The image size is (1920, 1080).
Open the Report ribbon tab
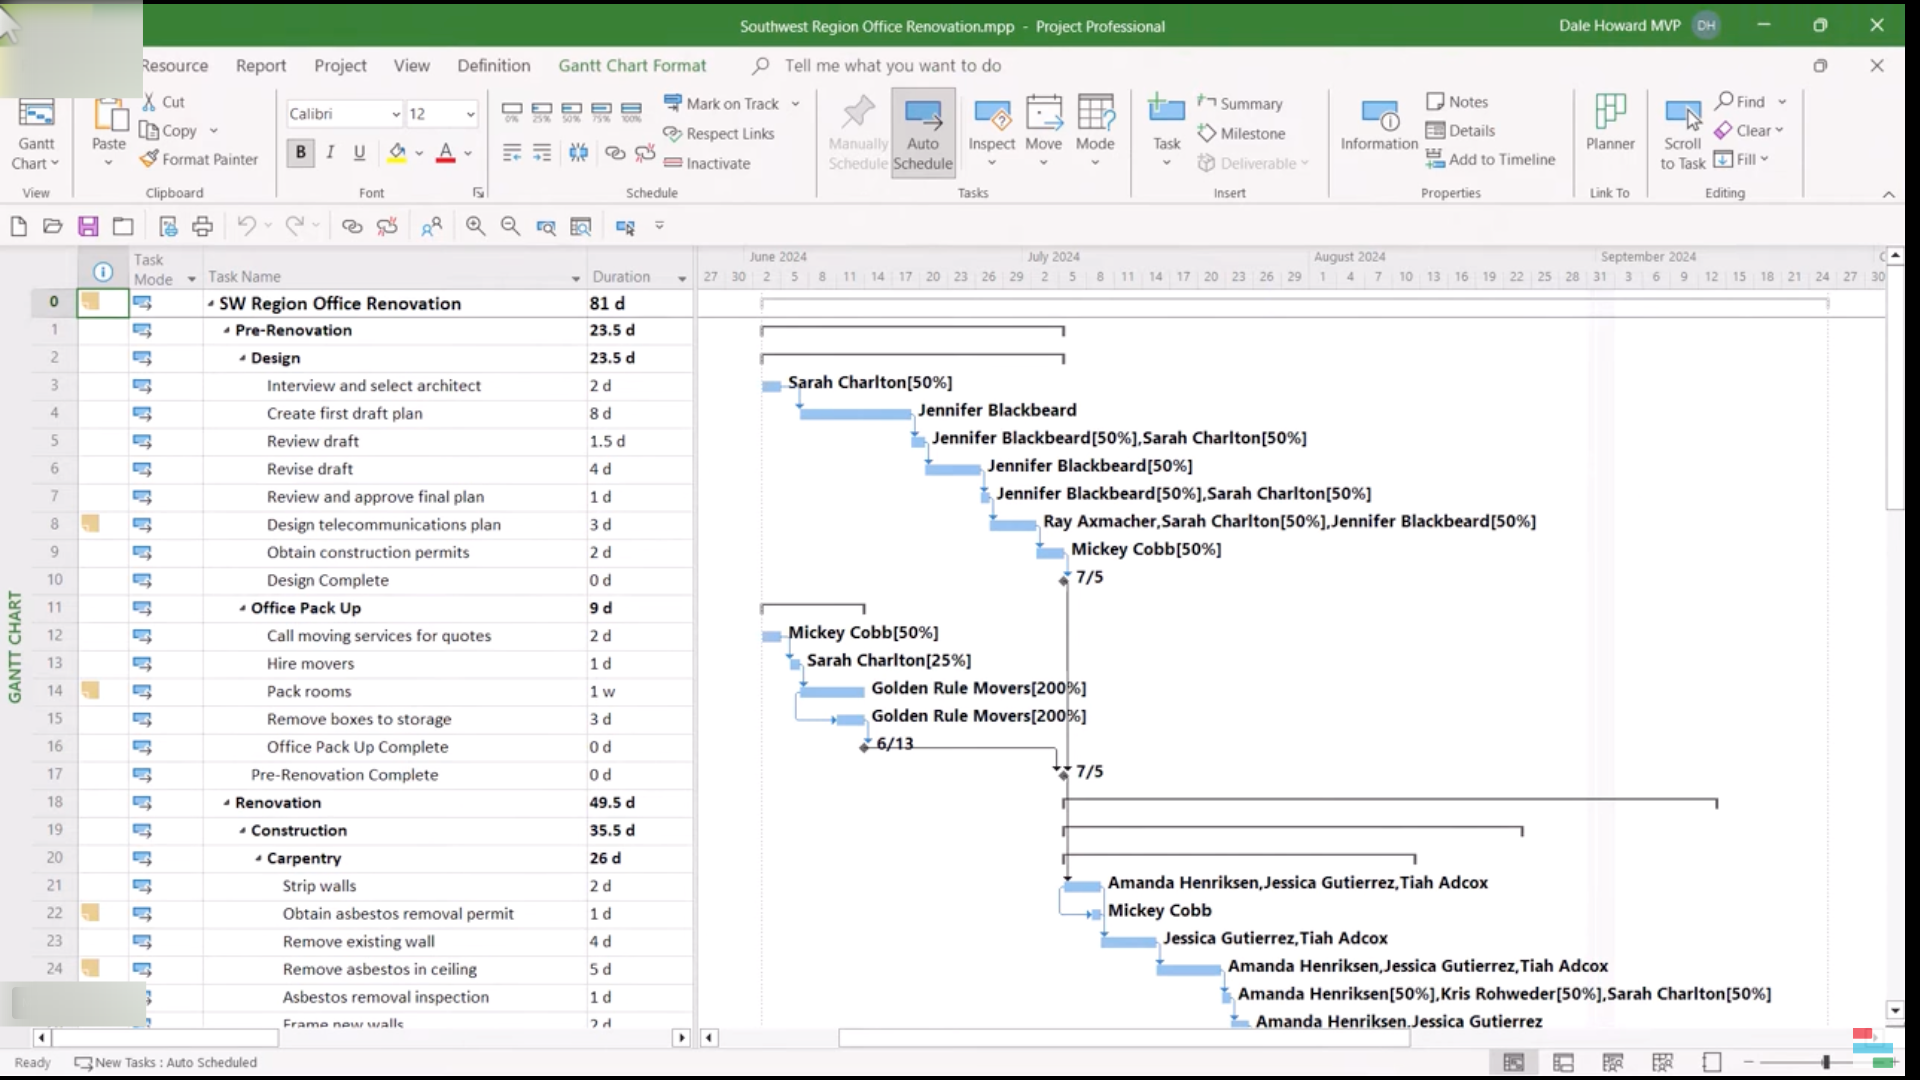261,66
